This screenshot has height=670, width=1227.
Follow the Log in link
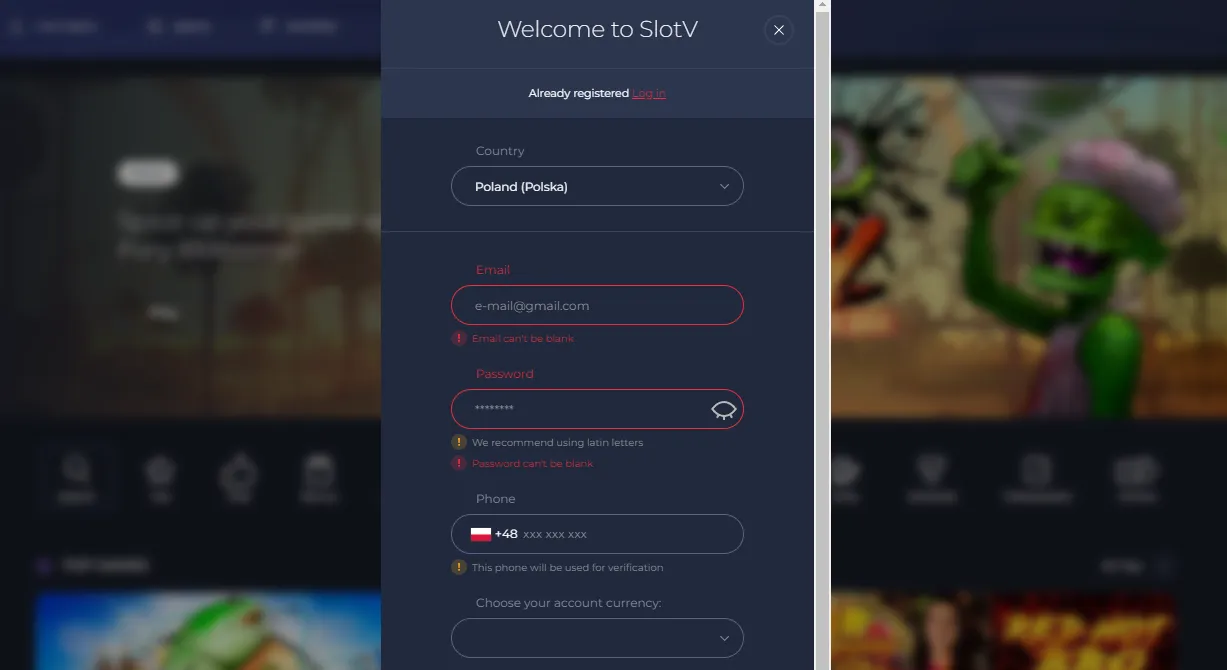pyautogui.click(x=648, y=93)
